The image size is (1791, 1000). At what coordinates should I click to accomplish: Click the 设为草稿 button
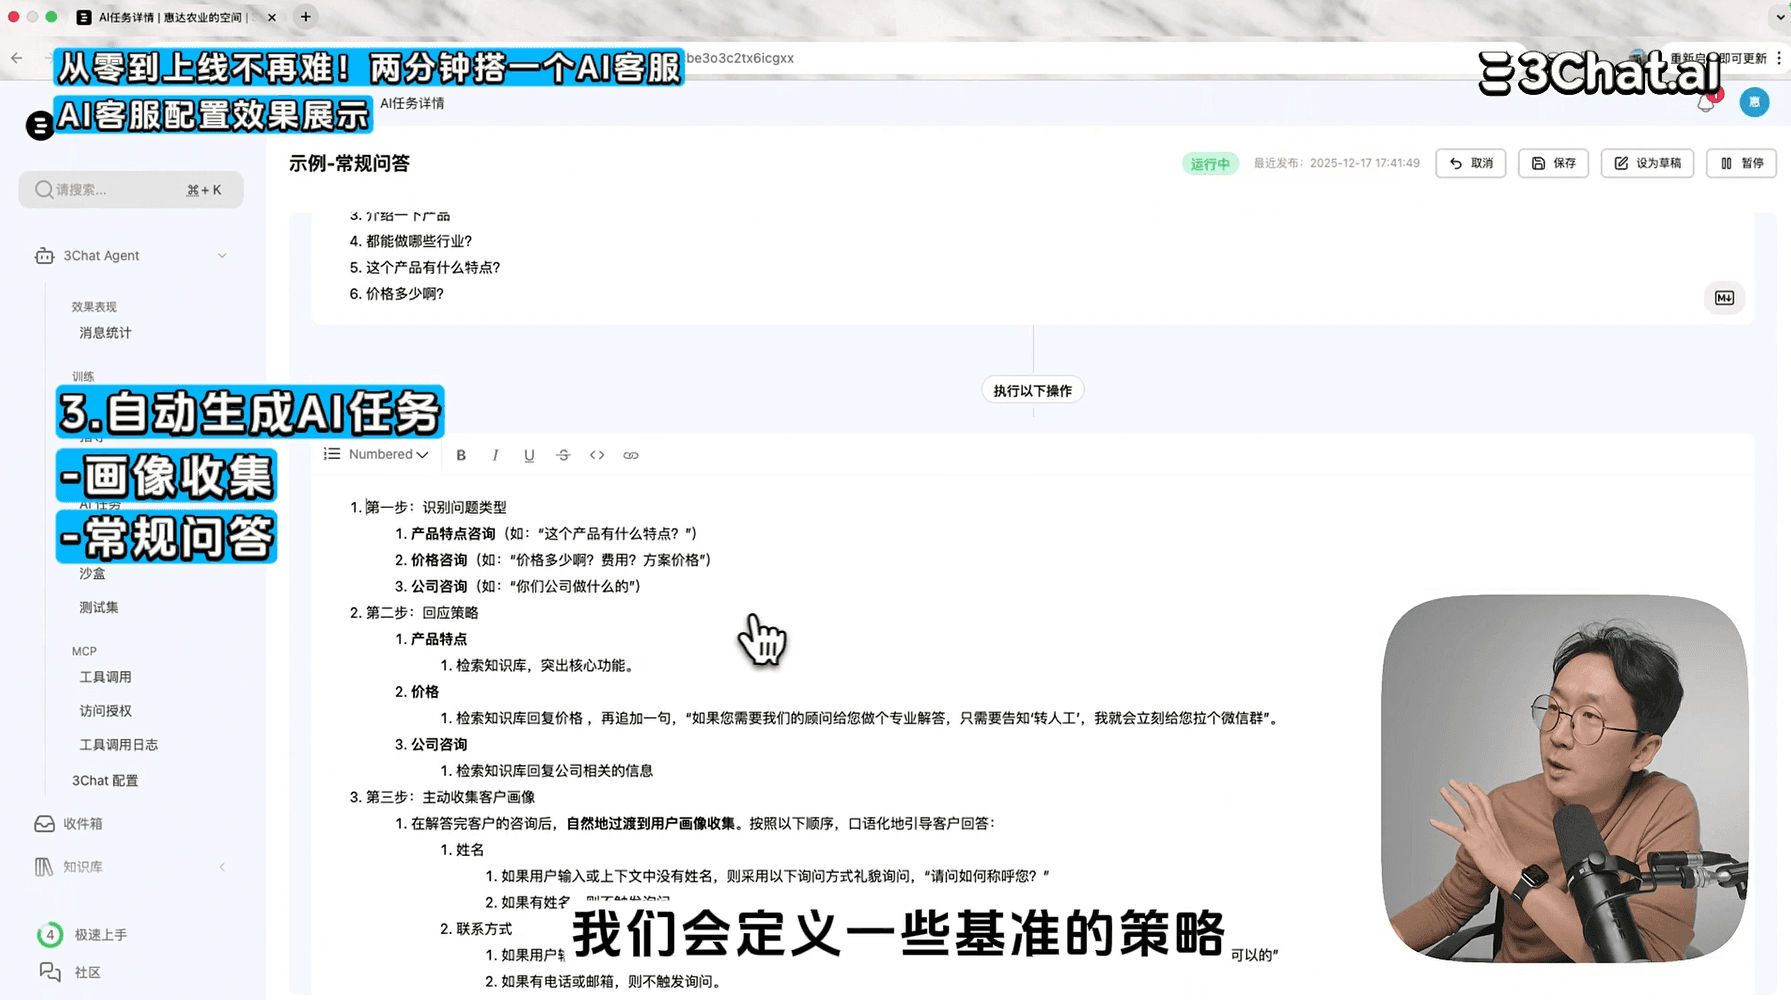(x=1647, y=163)
